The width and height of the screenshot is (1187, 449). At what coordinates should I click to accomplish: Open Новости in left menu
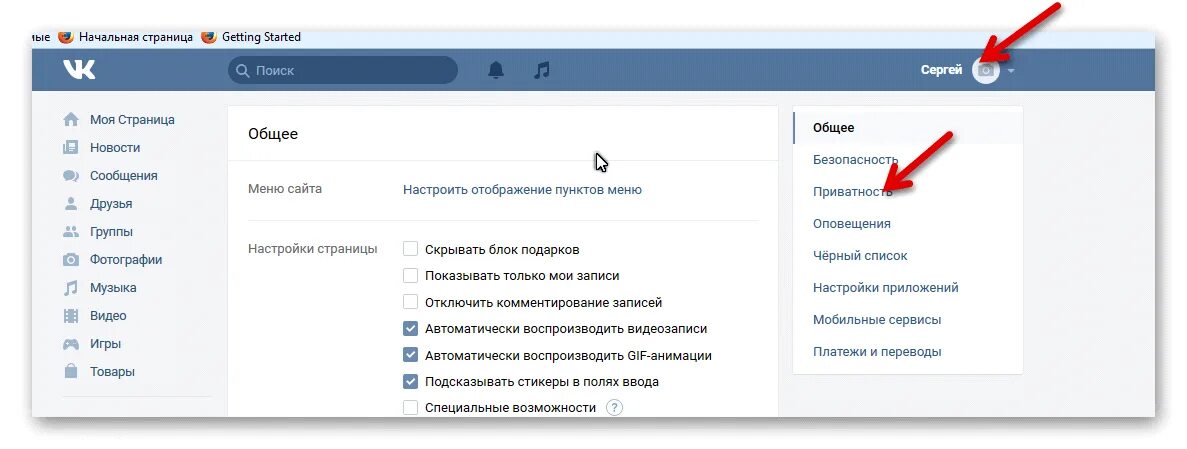pos(115,148)
